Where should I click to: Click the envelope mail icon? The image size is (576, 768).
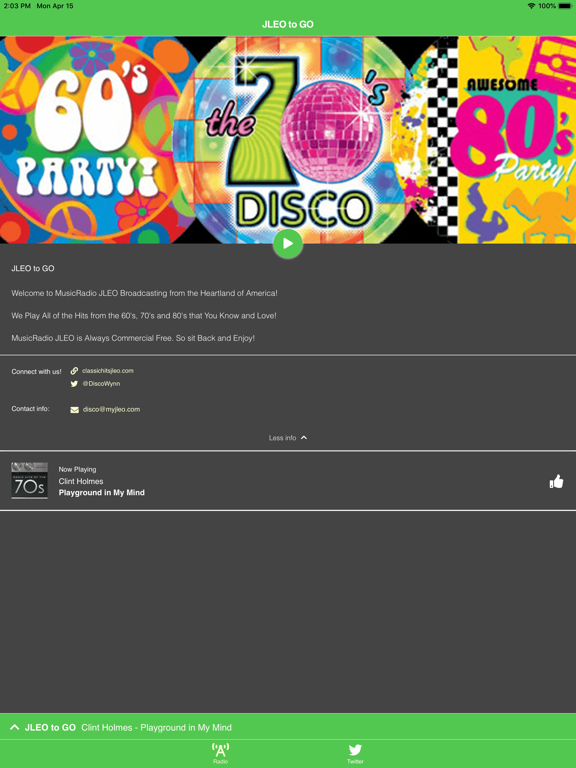(x=74, y=409)
